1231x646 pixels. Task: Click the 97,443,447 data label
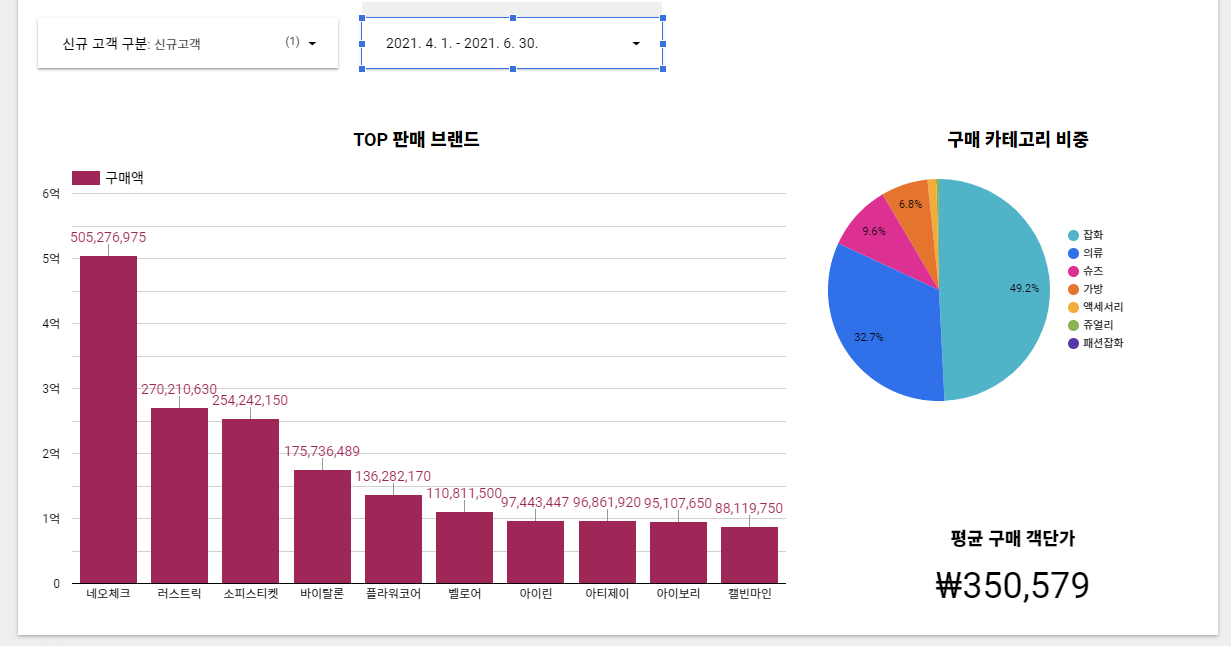(535, 502)
